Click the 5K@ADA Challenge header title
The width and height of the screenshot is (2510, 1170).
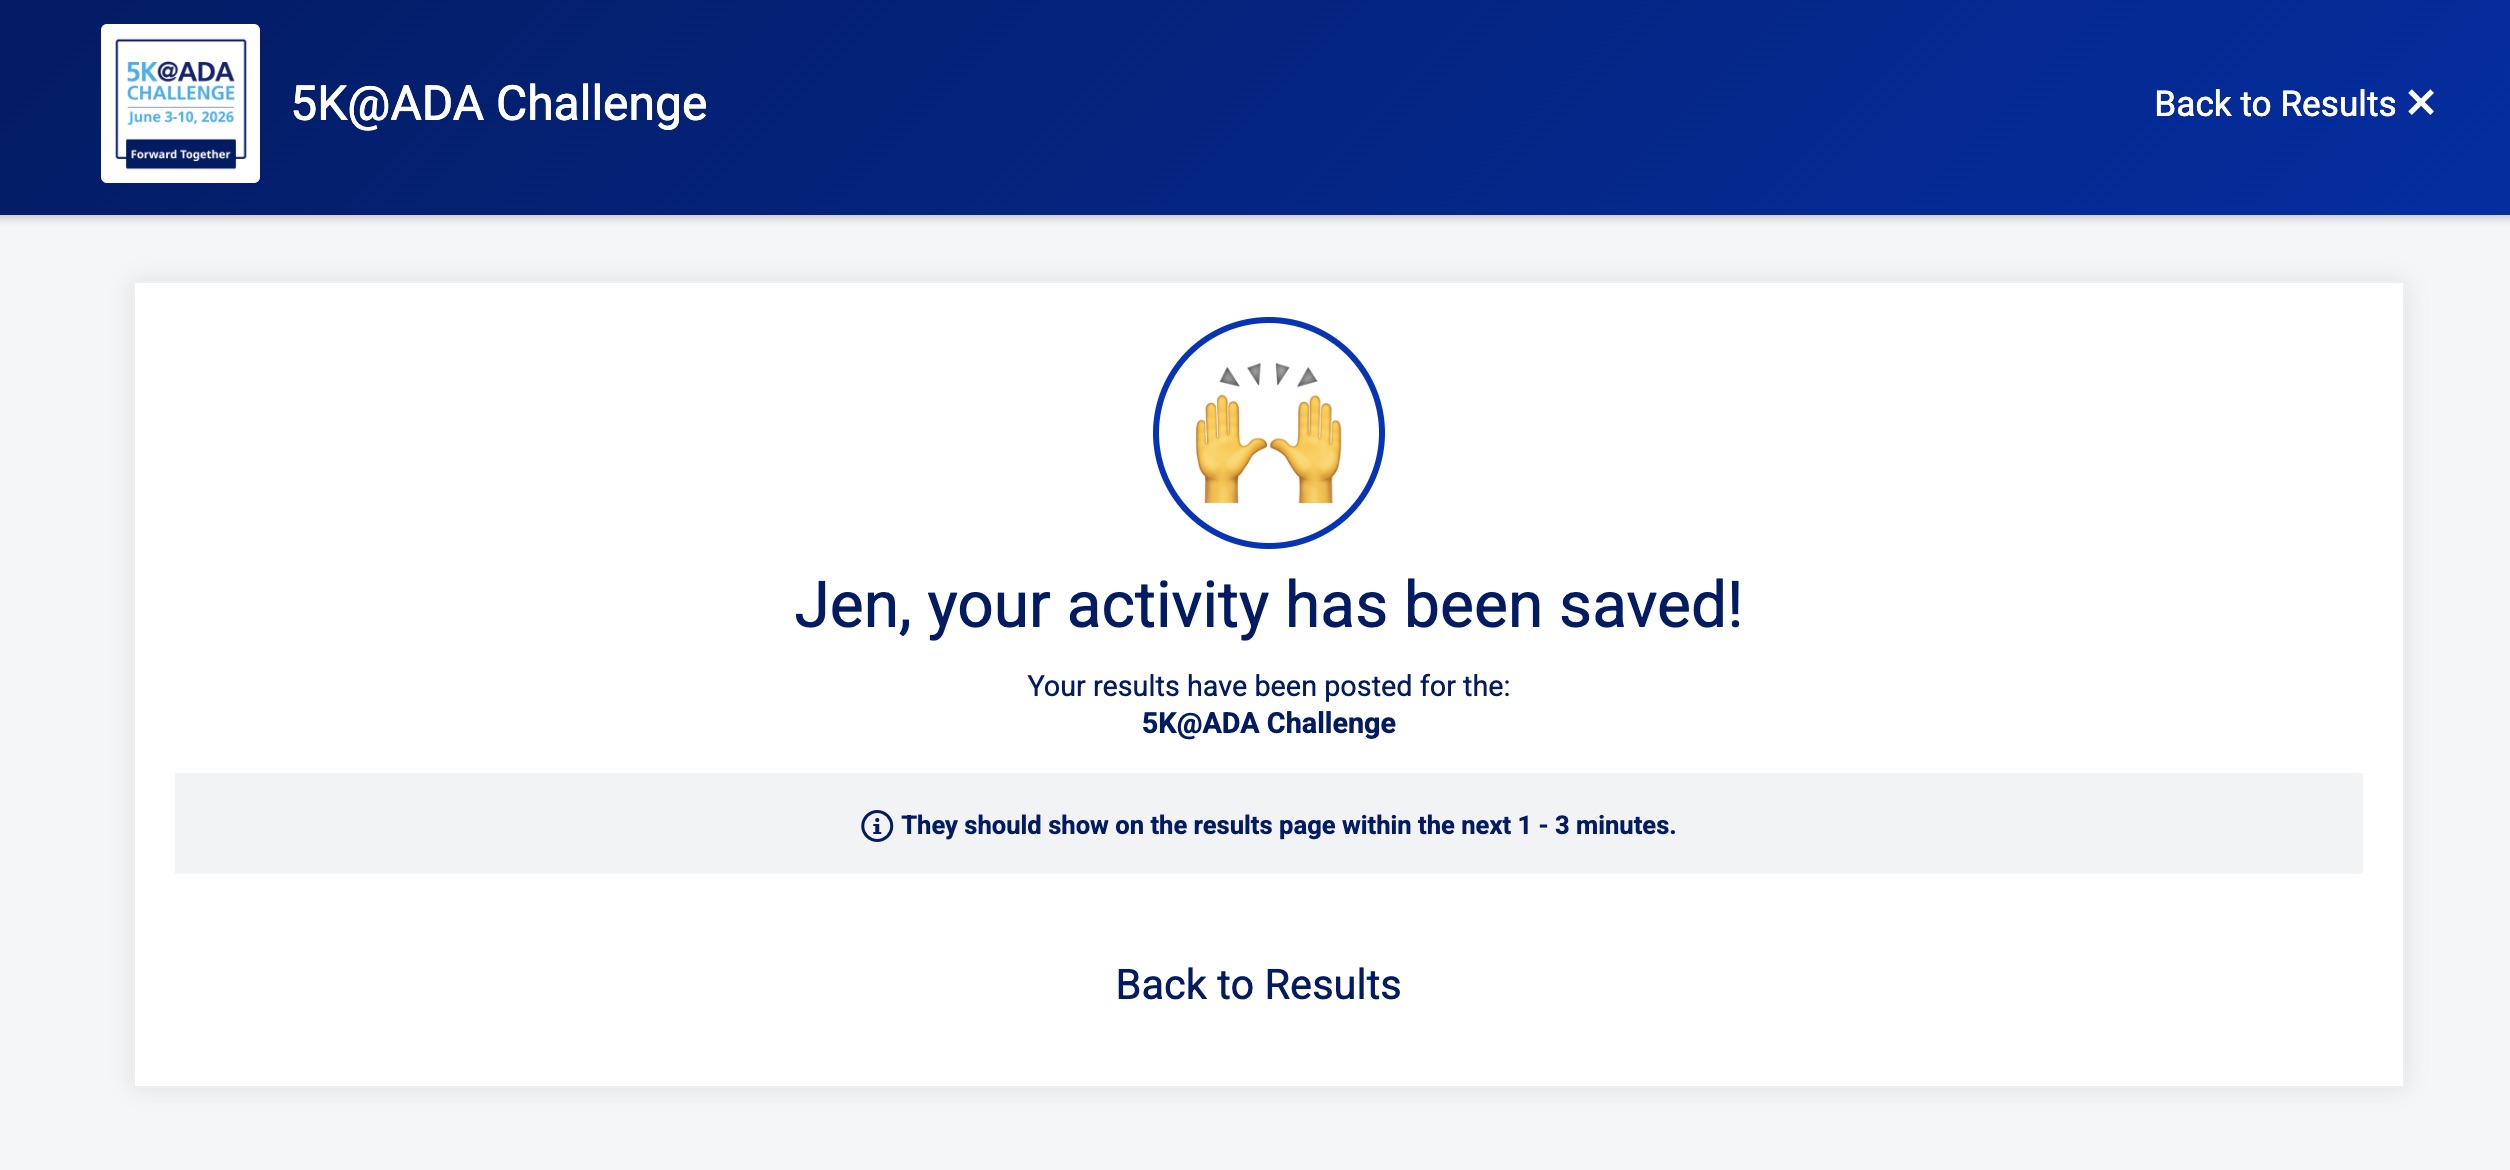[x=499, y=104]
